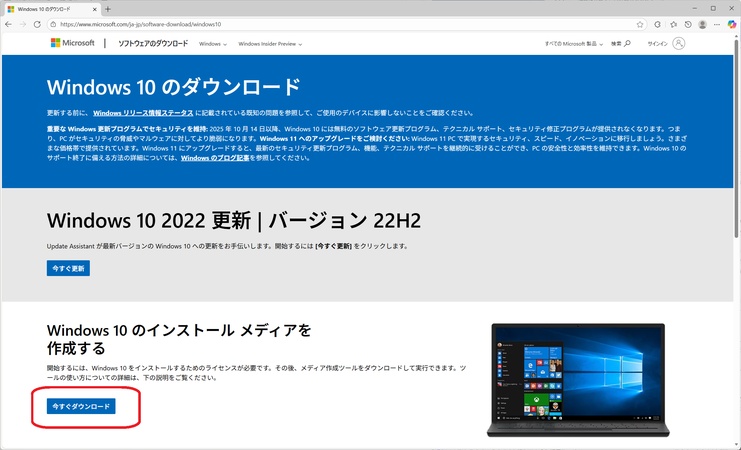Click the site lock icon in the address bar
Screen dimensions: 741x450
point(53,25)
